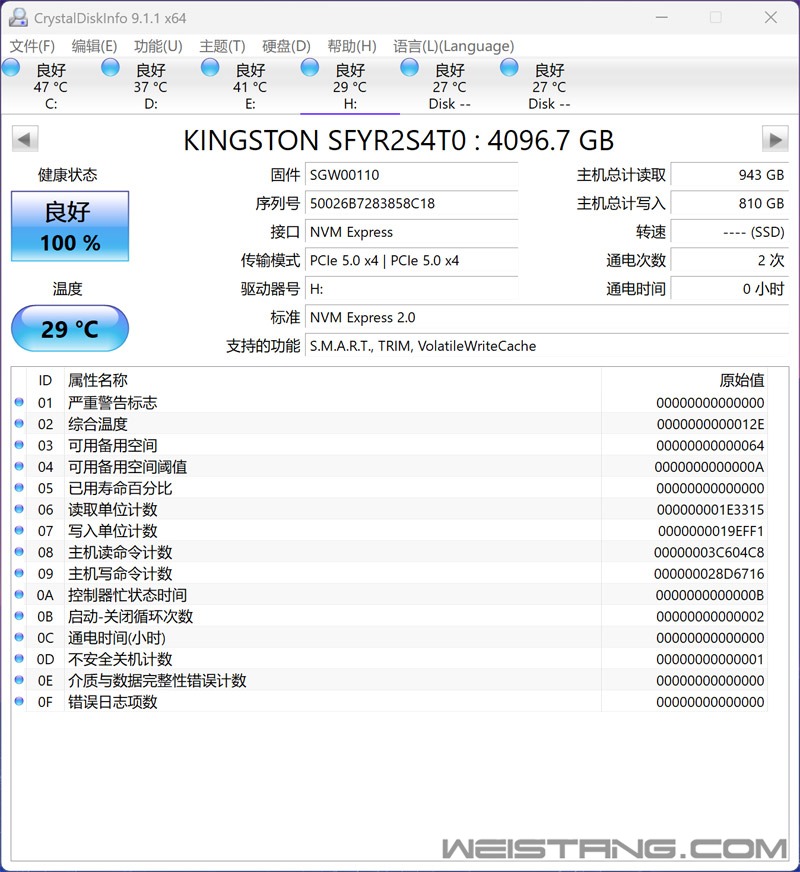Click raw value 00000000000064 for 可用备用空间

tap(710, 445)
